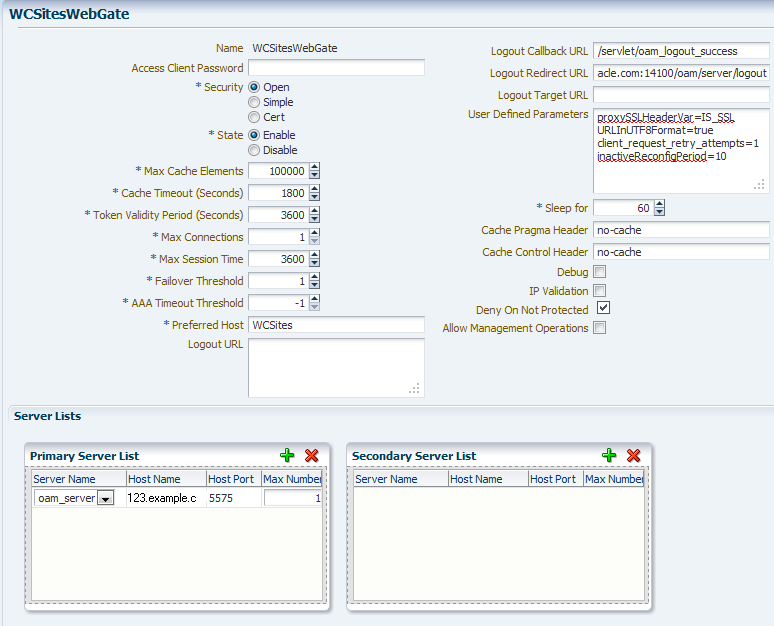Click the Logout Callback URL field
Screen dimensions: 774x626
pos(681,51)
